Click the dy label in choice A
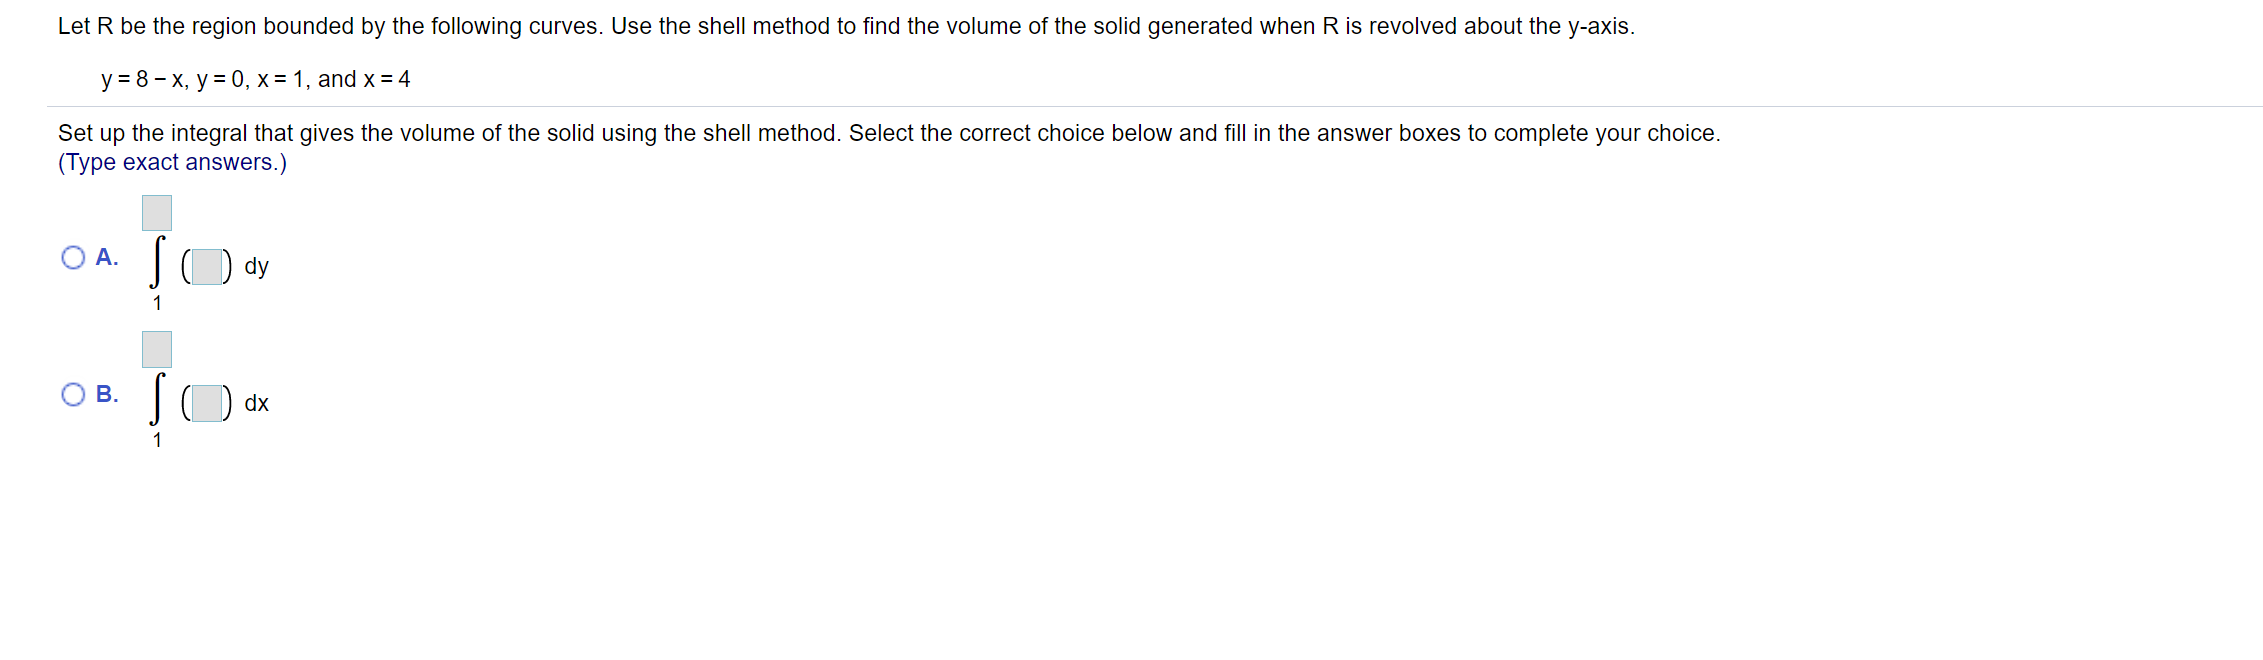The height and width of the screenshot is (660, 2263). 256,266
